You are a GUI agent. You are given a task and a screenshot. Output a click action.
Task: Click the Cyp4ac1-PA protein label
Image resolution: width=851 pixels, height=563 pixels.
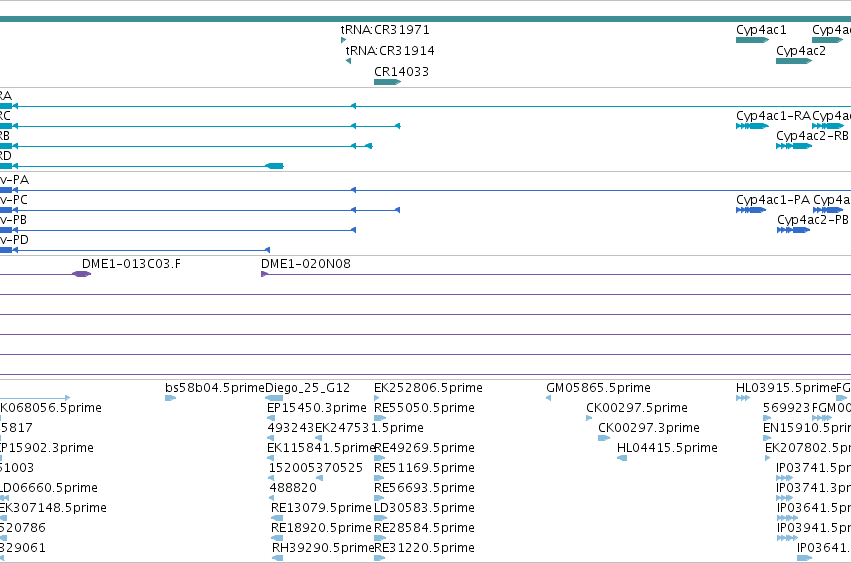point(773,200)
